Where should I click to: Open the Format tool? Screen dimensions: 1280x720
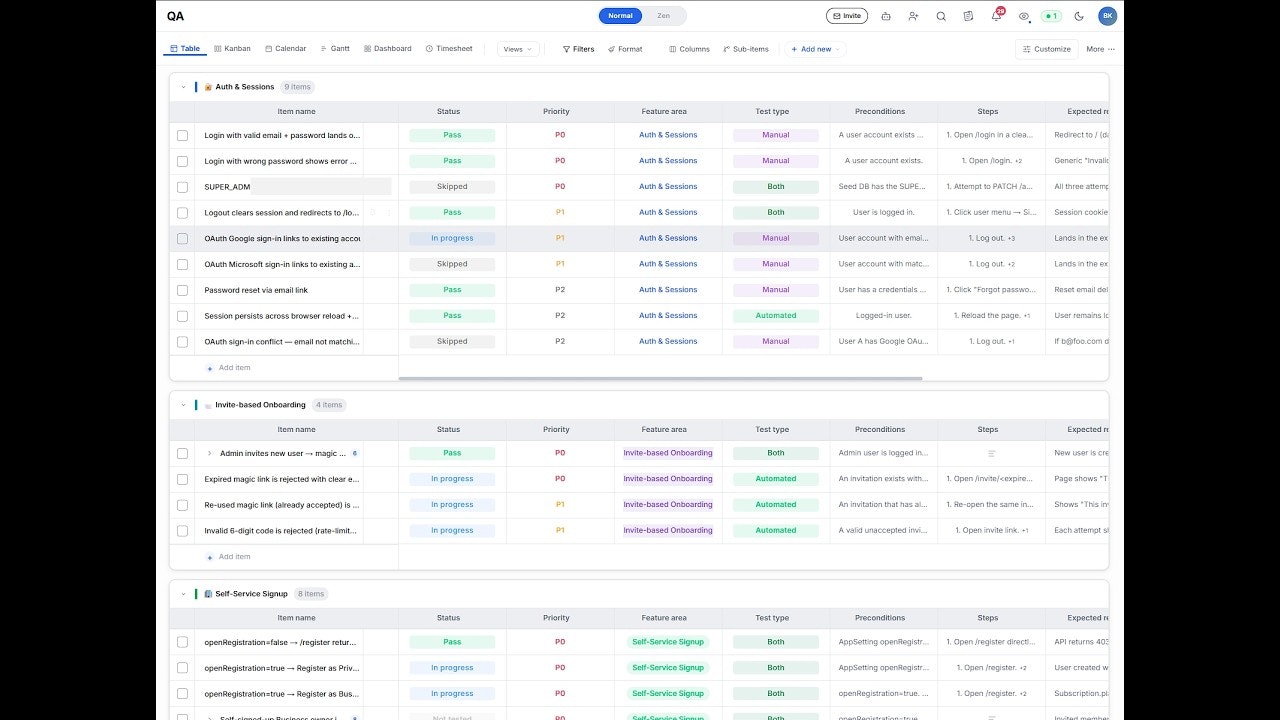coord(625,49)
